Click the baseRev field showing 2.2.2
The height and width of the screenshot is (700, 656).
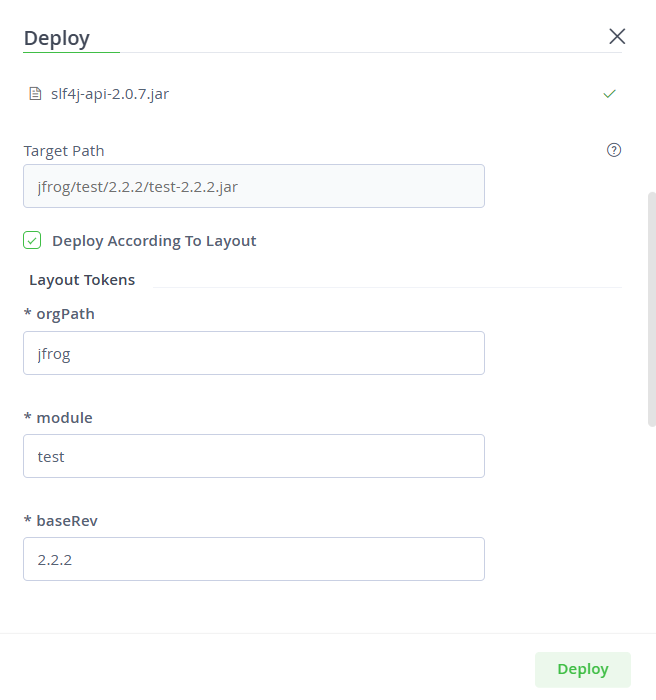pyautogui.click(x=254, y=559)
